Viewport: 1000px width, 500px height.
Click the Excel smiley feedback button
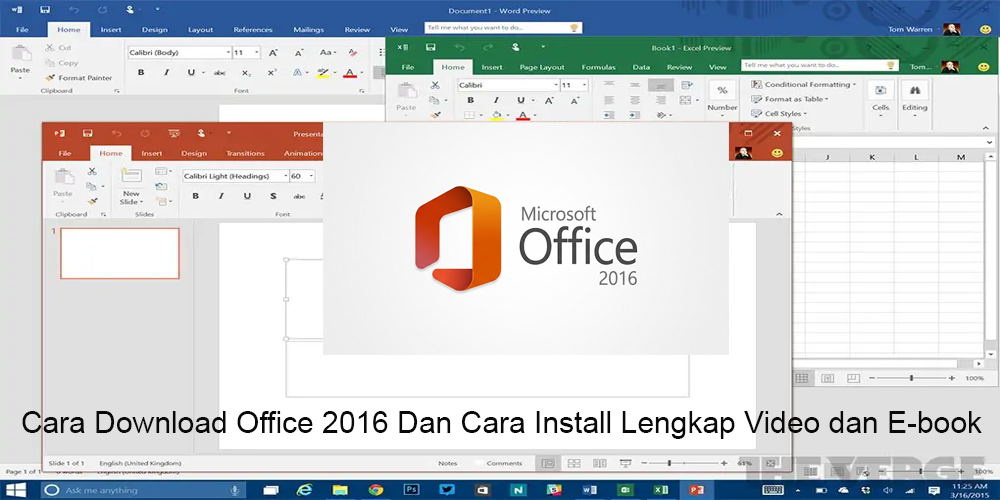pyautogui.click(x=983, y=66)
